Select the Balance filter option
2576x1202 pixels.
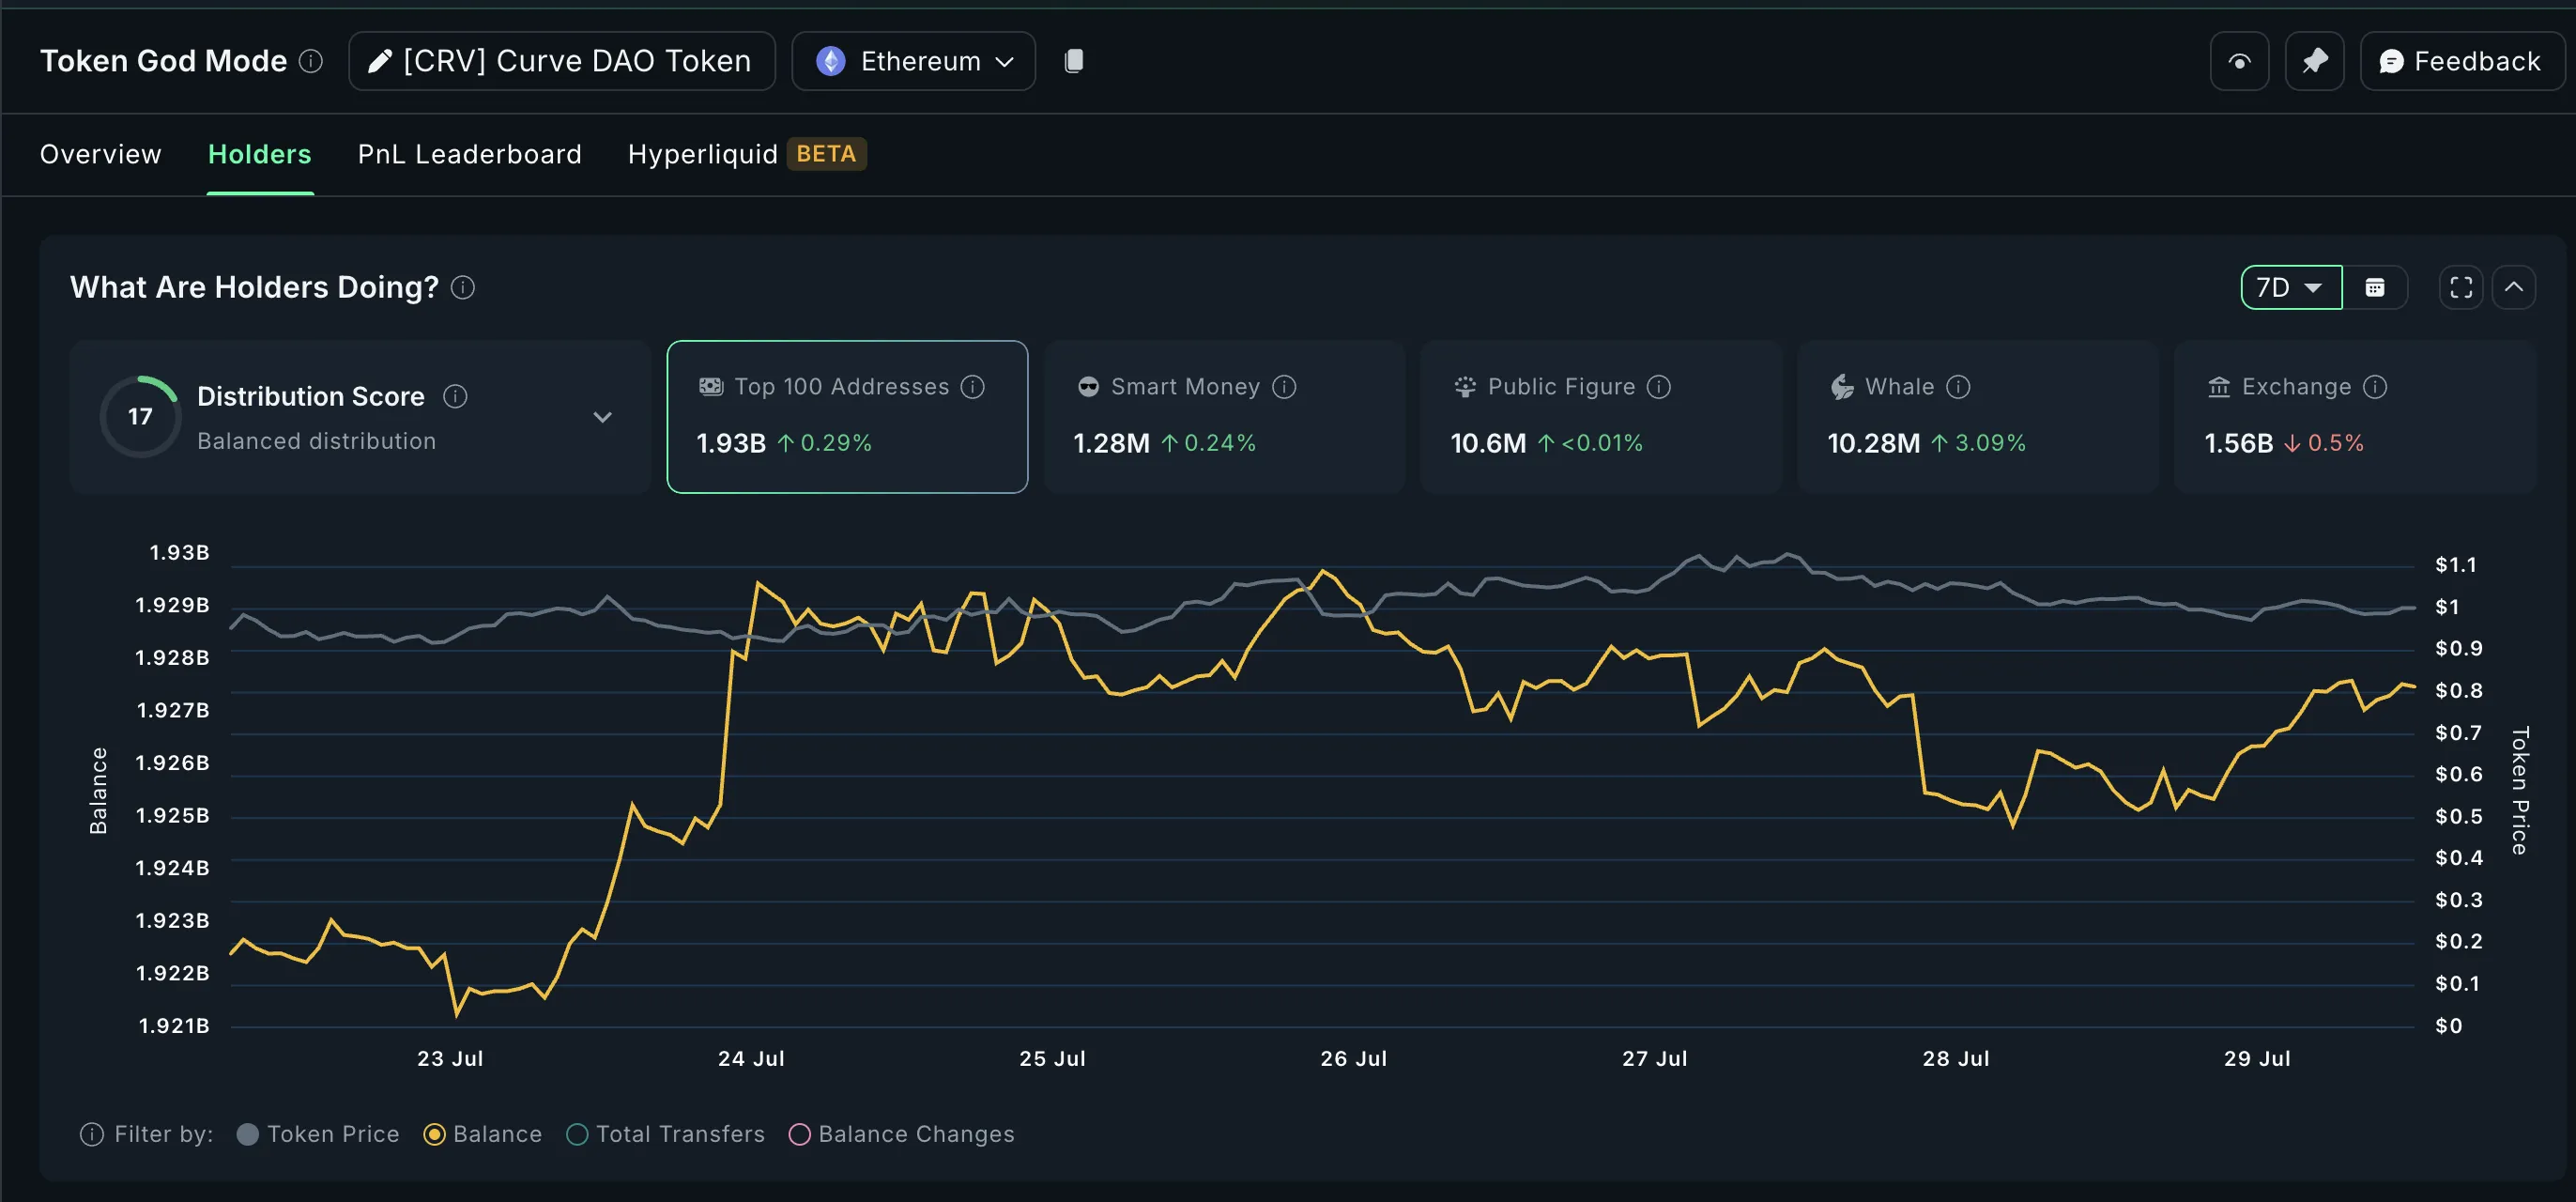point(483,1134)
